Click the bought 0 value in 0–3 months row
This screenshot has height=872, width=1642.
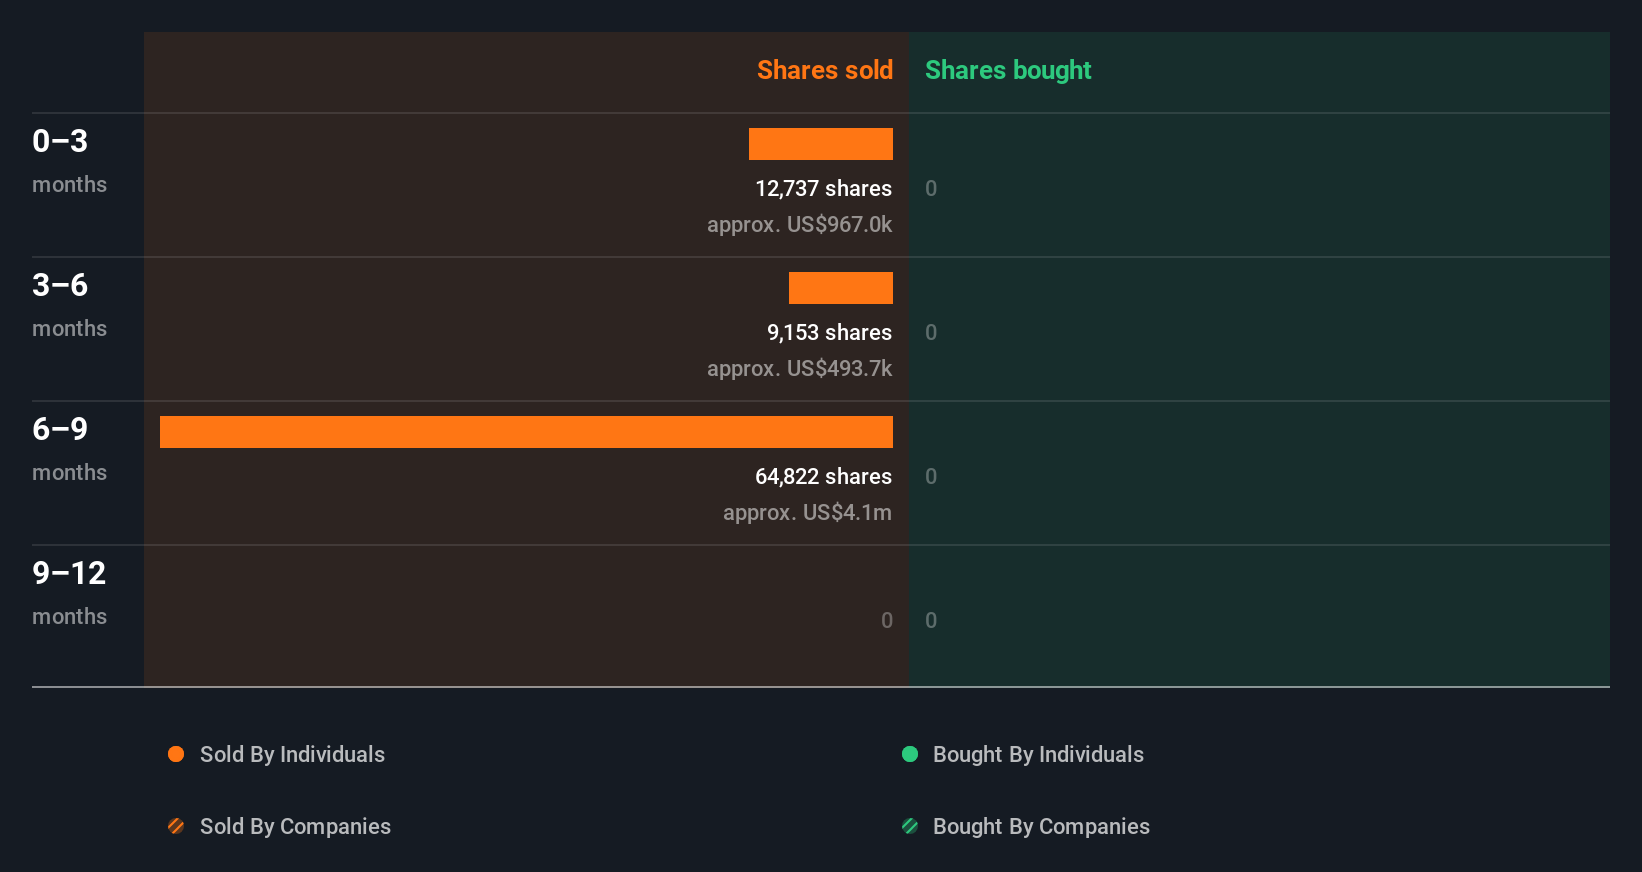point(931,188)
